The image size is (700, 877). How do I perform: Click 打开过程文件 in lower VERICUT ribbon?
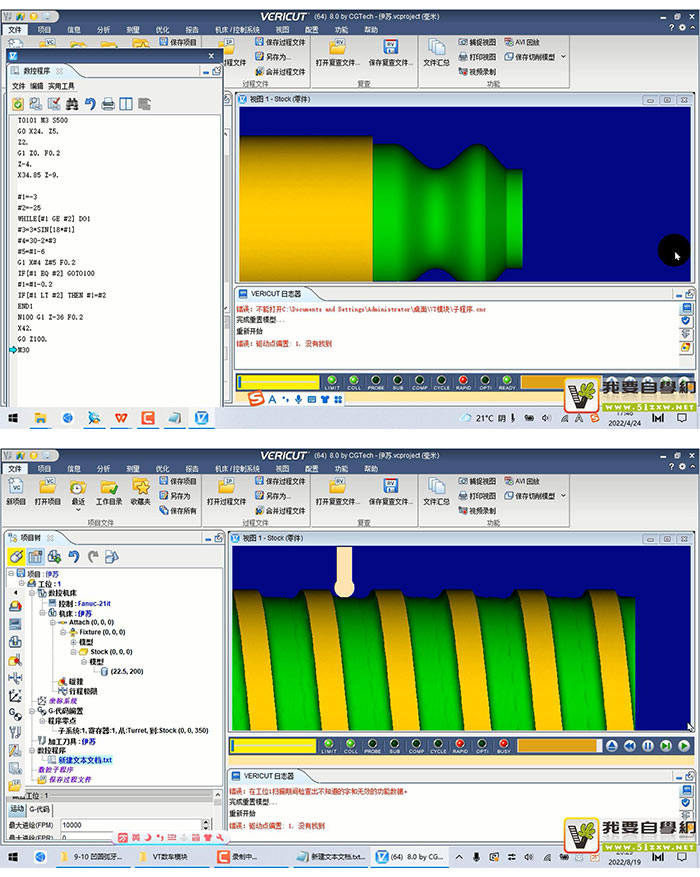226,493
